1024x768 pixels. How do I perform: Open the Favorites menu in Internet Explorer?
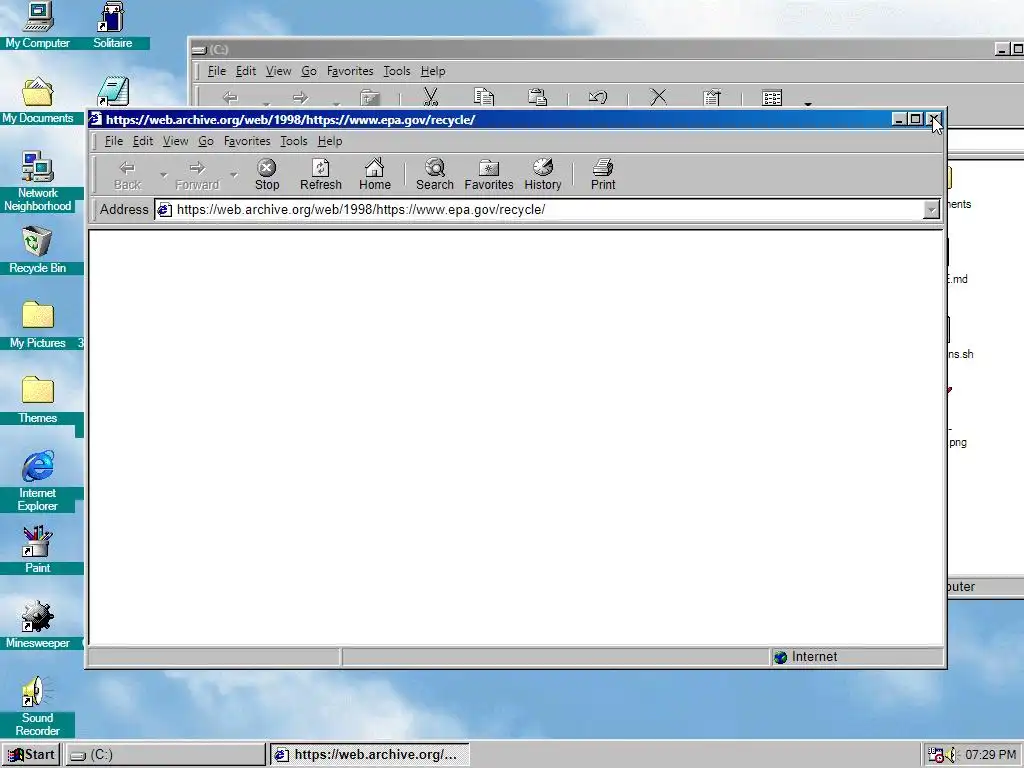click(x=247, y=141)
